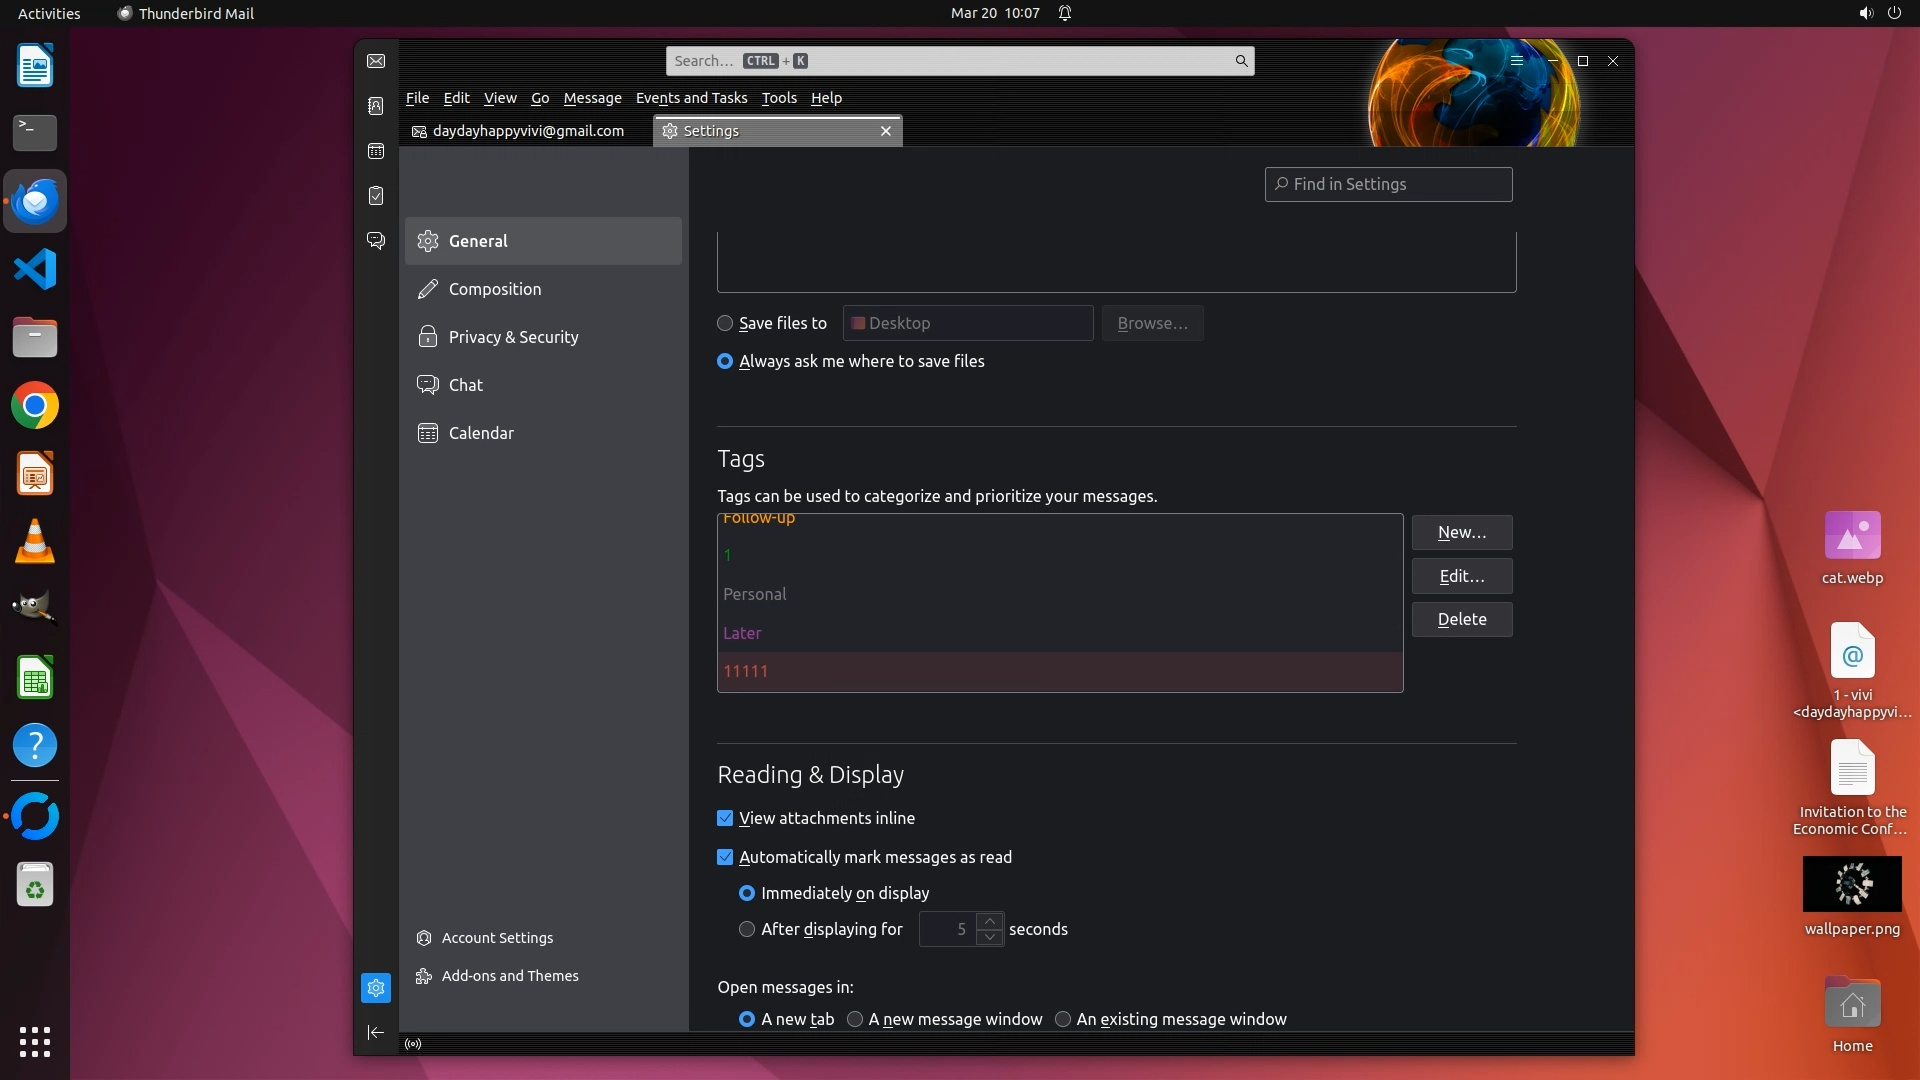Screen dimensions: 1920x1080
Task: Open the Address Book space
Action: pyautogui.click(x=376, y=106)
